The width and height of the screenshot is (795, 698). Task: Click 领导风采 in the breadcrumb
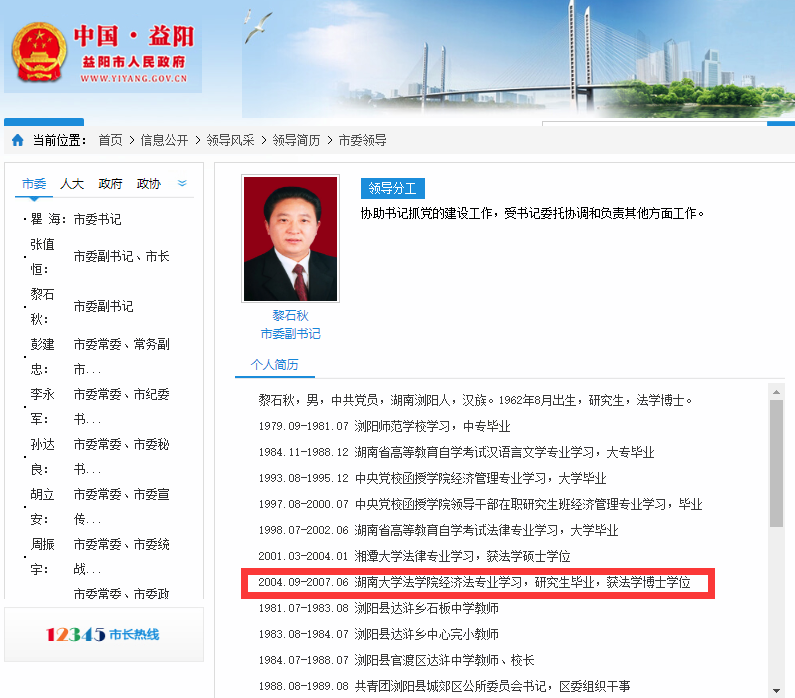pyautogui.click(x=230, y=140)
